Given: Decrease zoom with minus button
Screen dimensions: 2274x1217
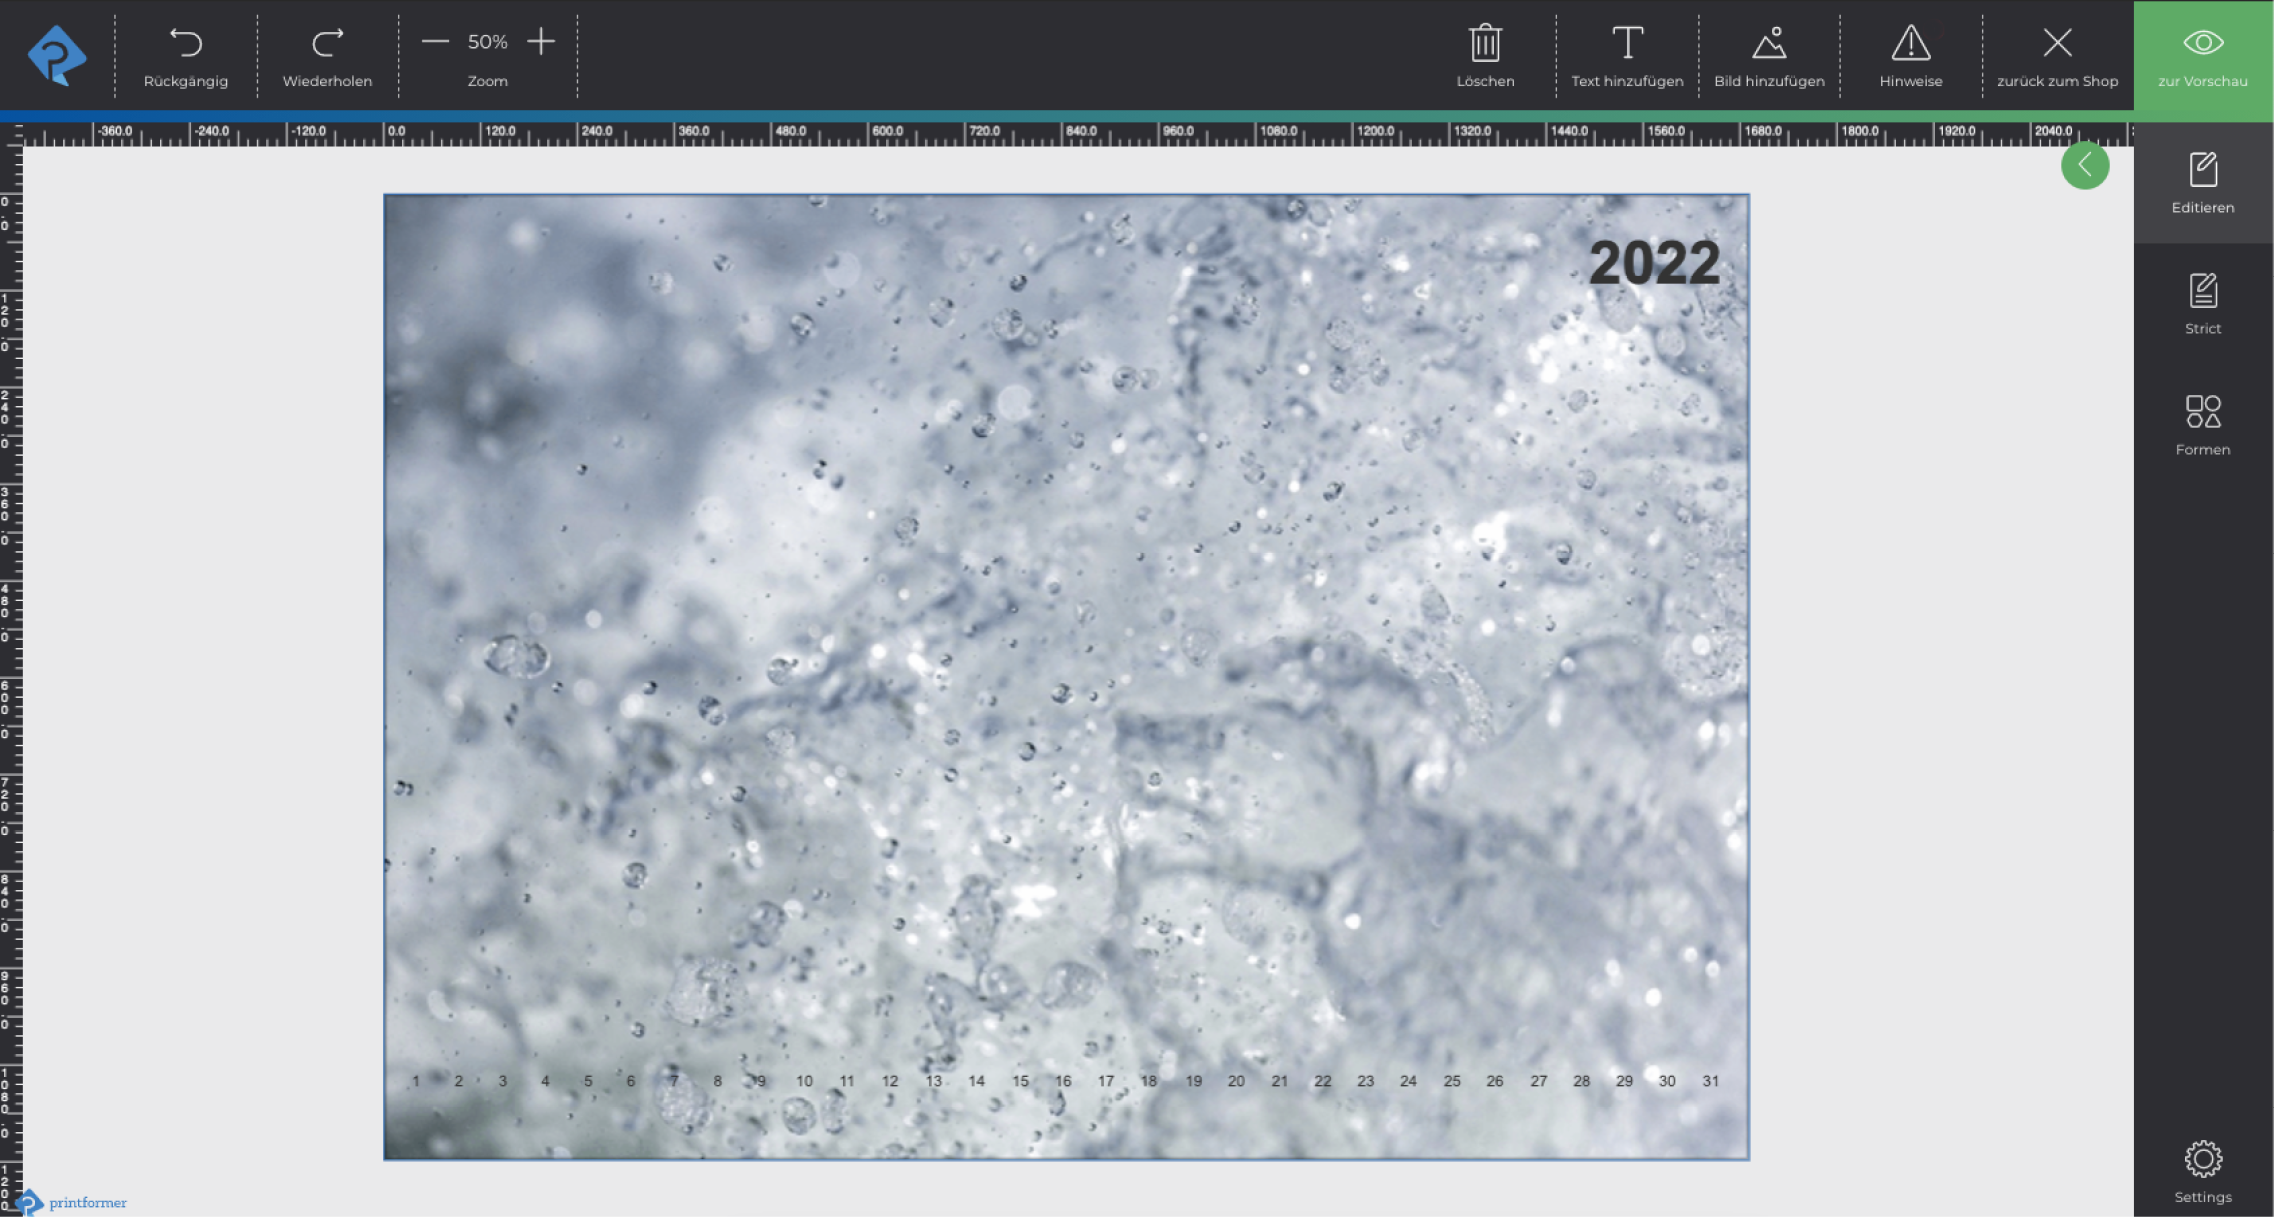Looking at the screenshot, I should coord(435,42).
